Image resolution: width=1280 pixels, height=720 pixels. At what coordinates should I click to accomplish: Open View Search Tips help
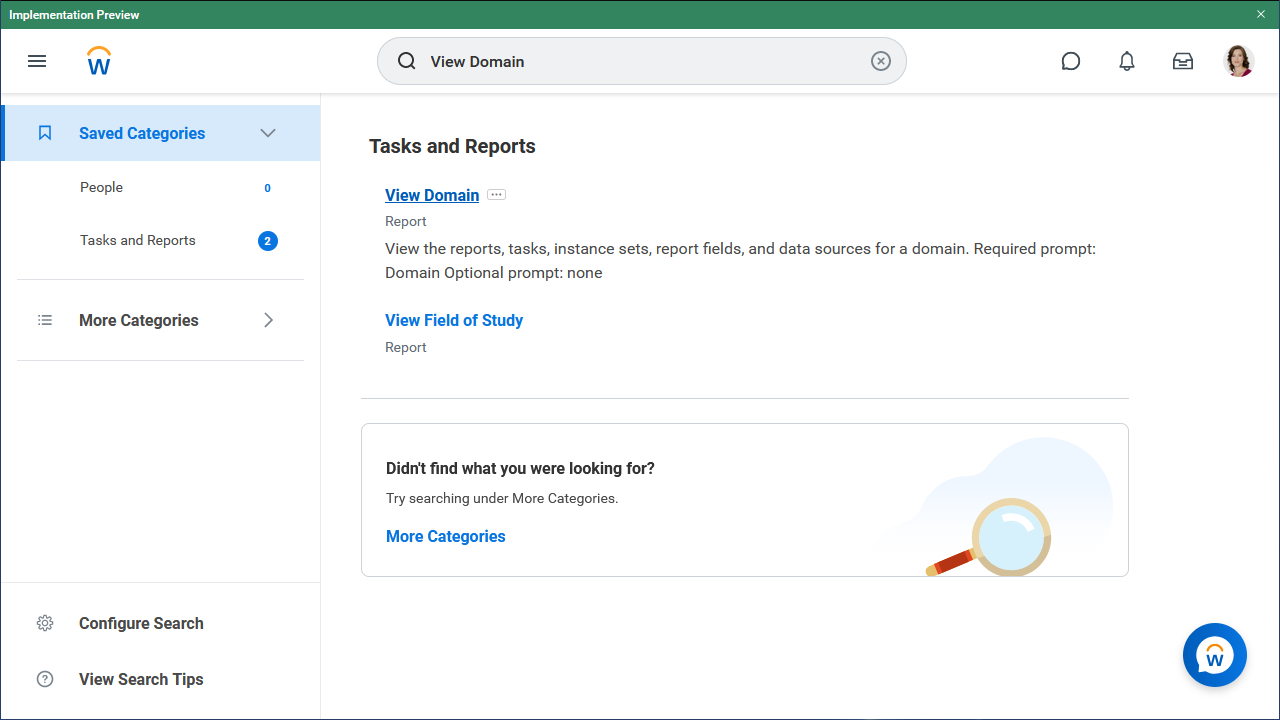point(140,679)
